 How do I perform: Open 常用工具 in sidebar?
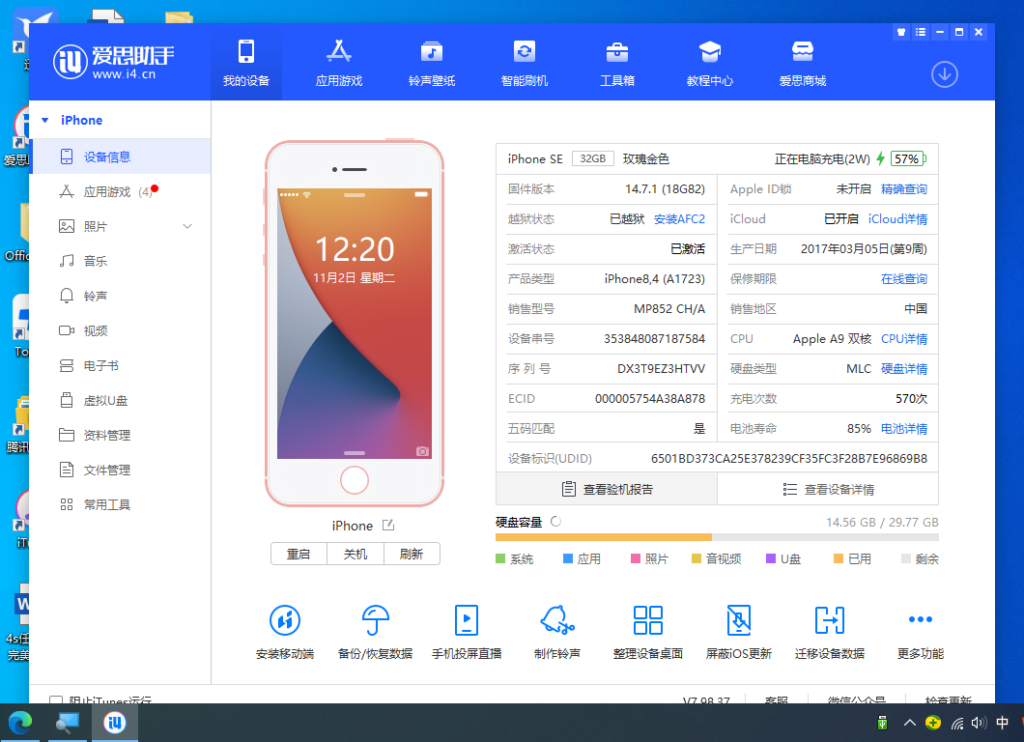pos(120,504)
